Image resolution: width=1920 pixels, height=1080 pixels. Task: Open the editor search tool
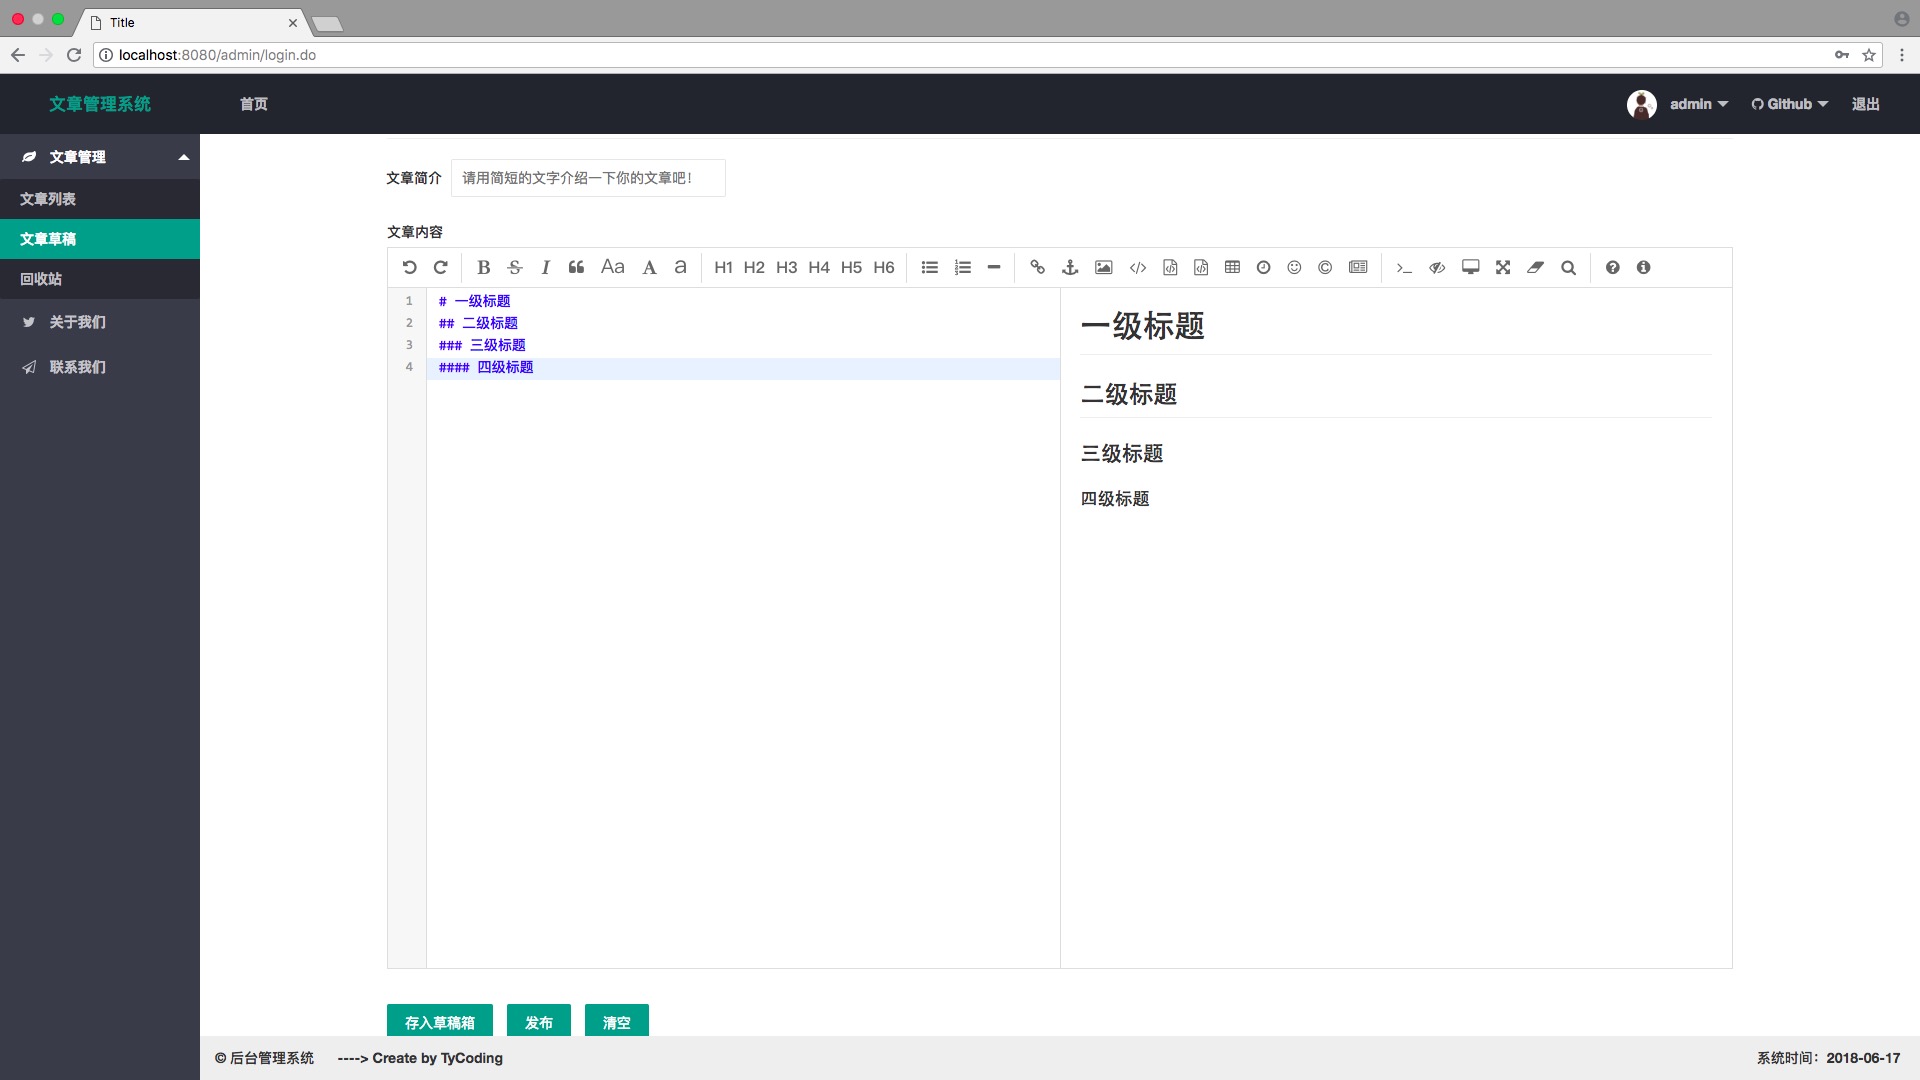pos(1568,267)
